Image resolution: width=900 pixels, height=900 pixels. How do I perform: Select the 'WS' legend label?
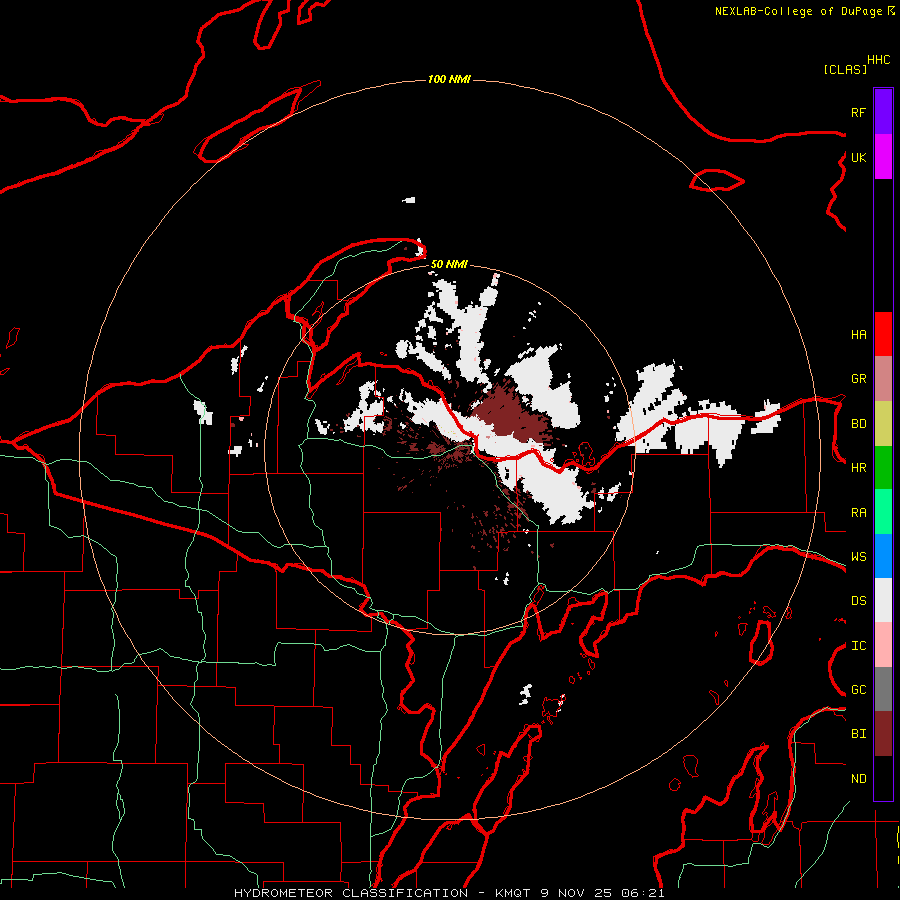858,557
